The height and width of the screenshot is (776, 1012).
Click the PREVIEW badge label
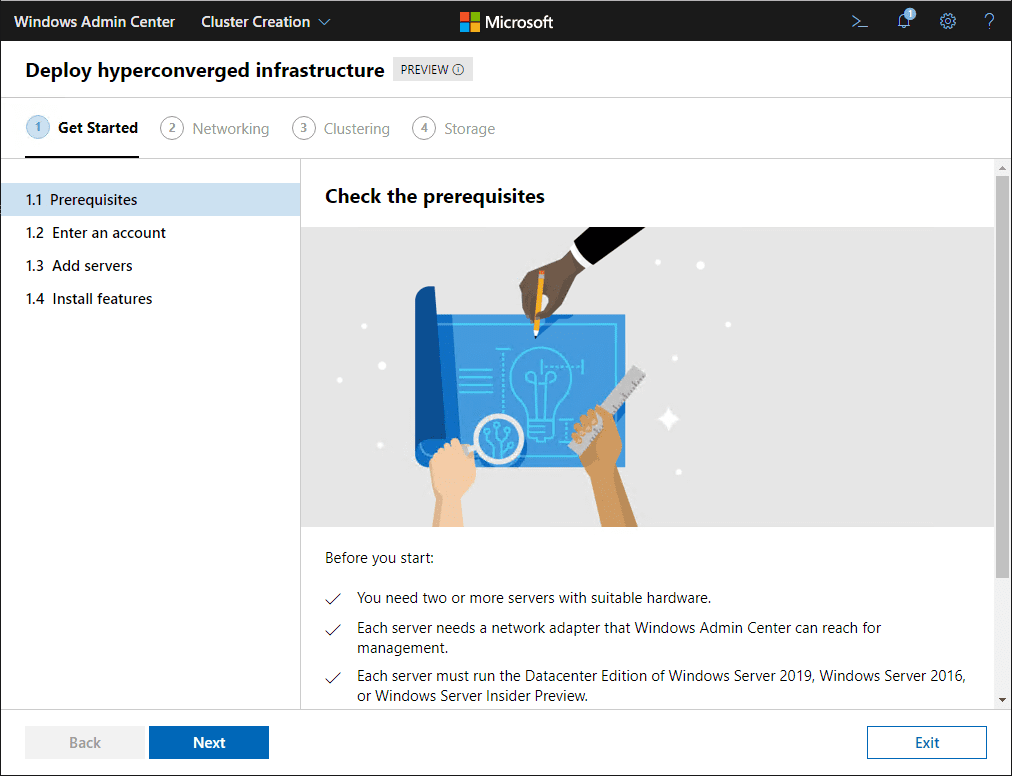coord(424,70)
